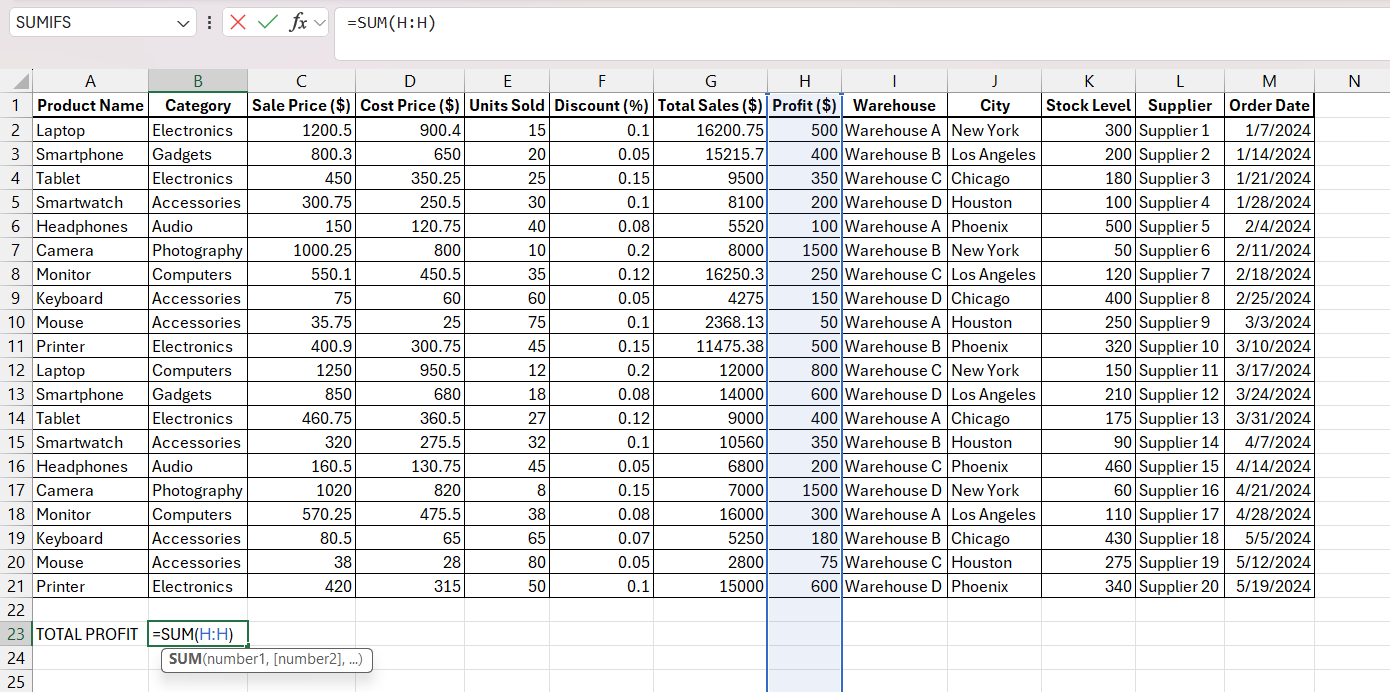The height and width of the screenshot is (692, 1390).
Task: Select total sales value 16200.75
Action: click(x=710, y=130)
